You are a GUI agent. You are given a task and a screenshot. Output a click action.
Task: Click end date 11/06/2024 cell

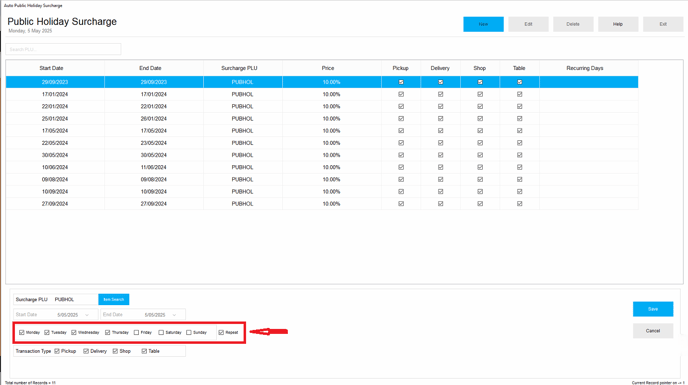pos(154,167)
